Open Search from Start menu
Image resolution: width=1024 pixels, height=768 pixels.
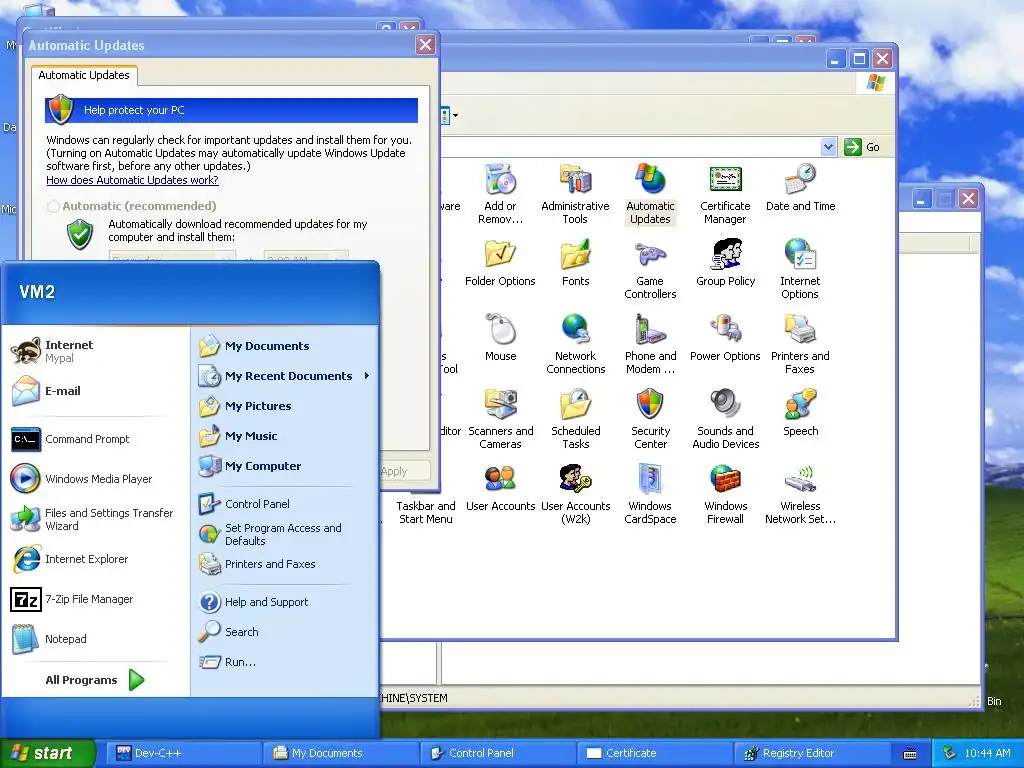click(x=284, y=632)
